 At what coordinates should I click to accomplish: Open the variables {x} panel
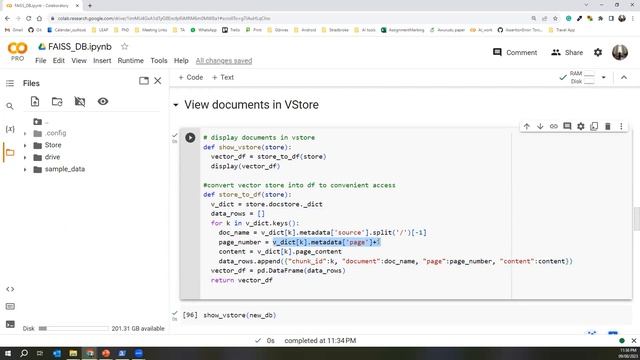[x=10, y=129]
